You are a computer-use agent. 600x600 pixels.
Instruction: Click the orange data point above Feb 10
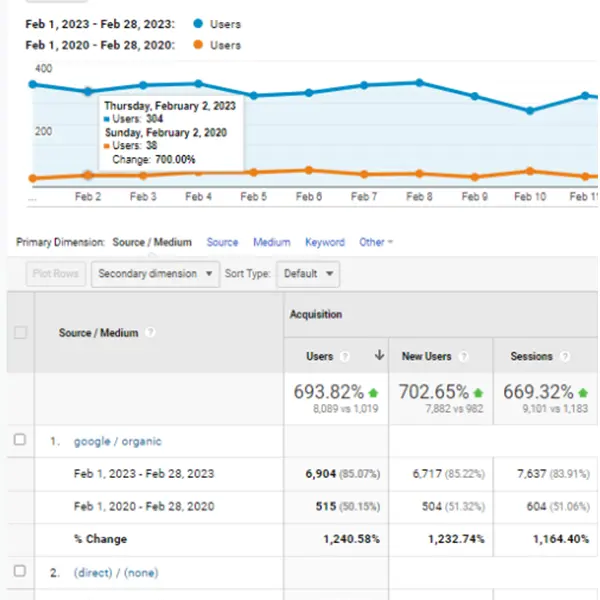530,171
